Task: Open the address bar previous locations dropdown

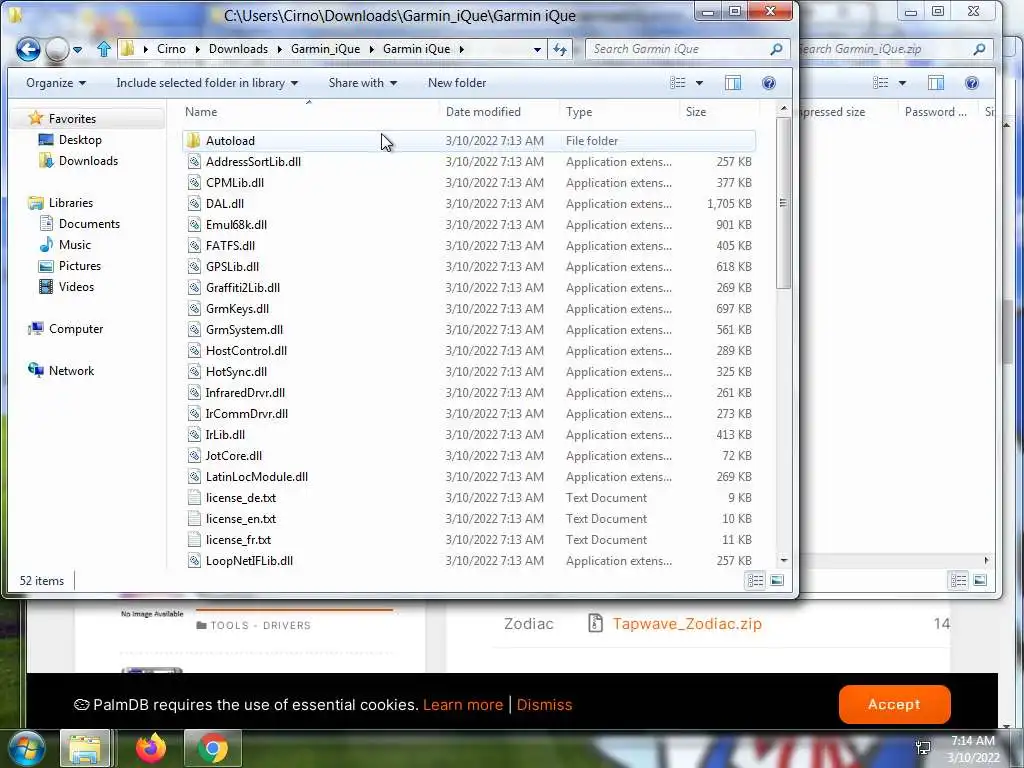Action: [537, 50]
